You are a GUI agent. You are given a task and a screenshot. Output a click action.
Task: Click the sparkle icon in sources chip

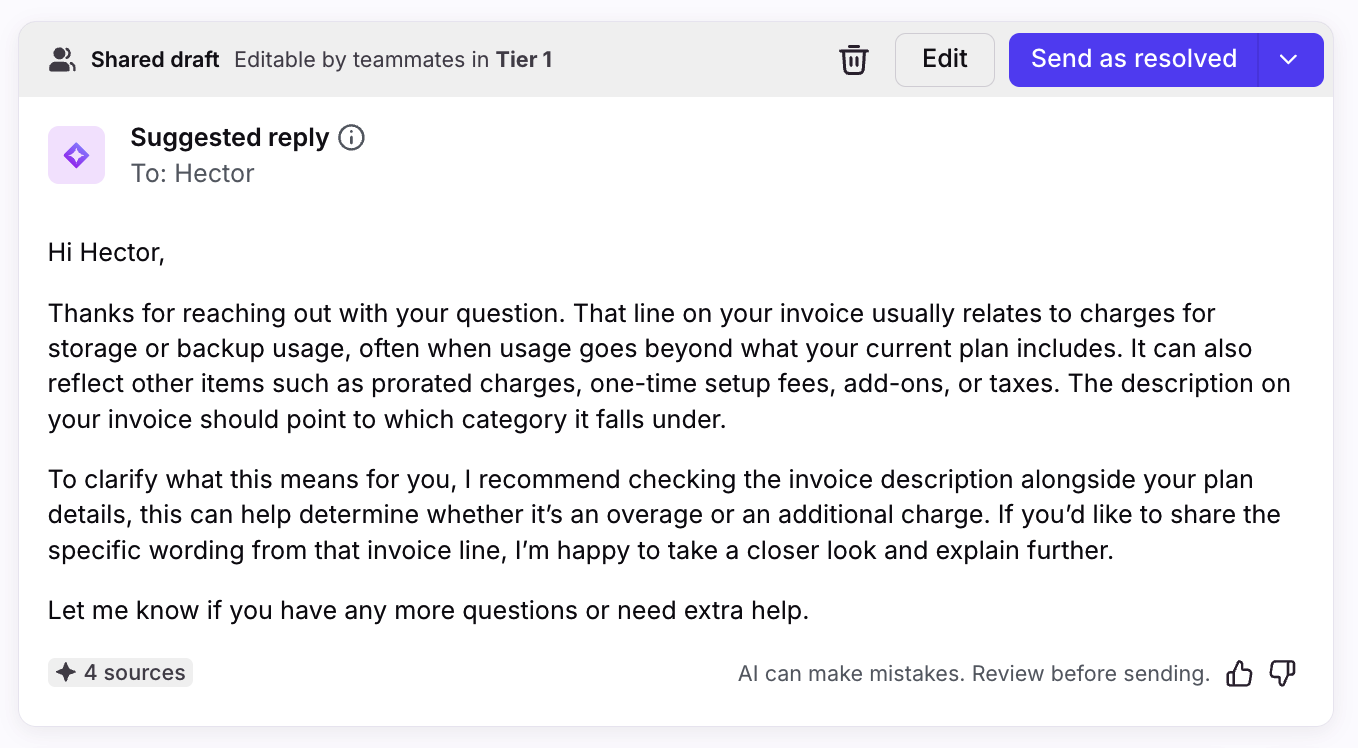click(x=66, y=673)
